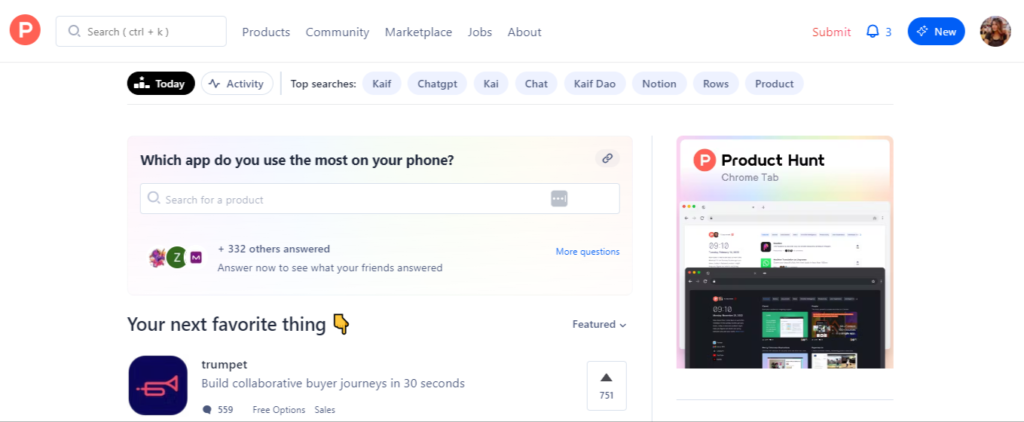The height and width of the screenshot is (422, 1024).
Task: Open the Products menu
Action: click(266, 32)
